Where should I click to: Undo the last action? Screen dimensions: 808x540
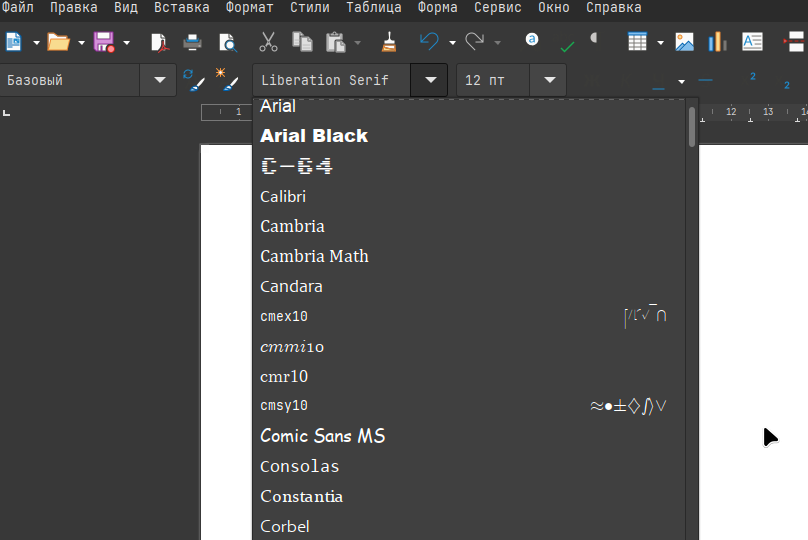pyautogui.click(x=429, y=42)
